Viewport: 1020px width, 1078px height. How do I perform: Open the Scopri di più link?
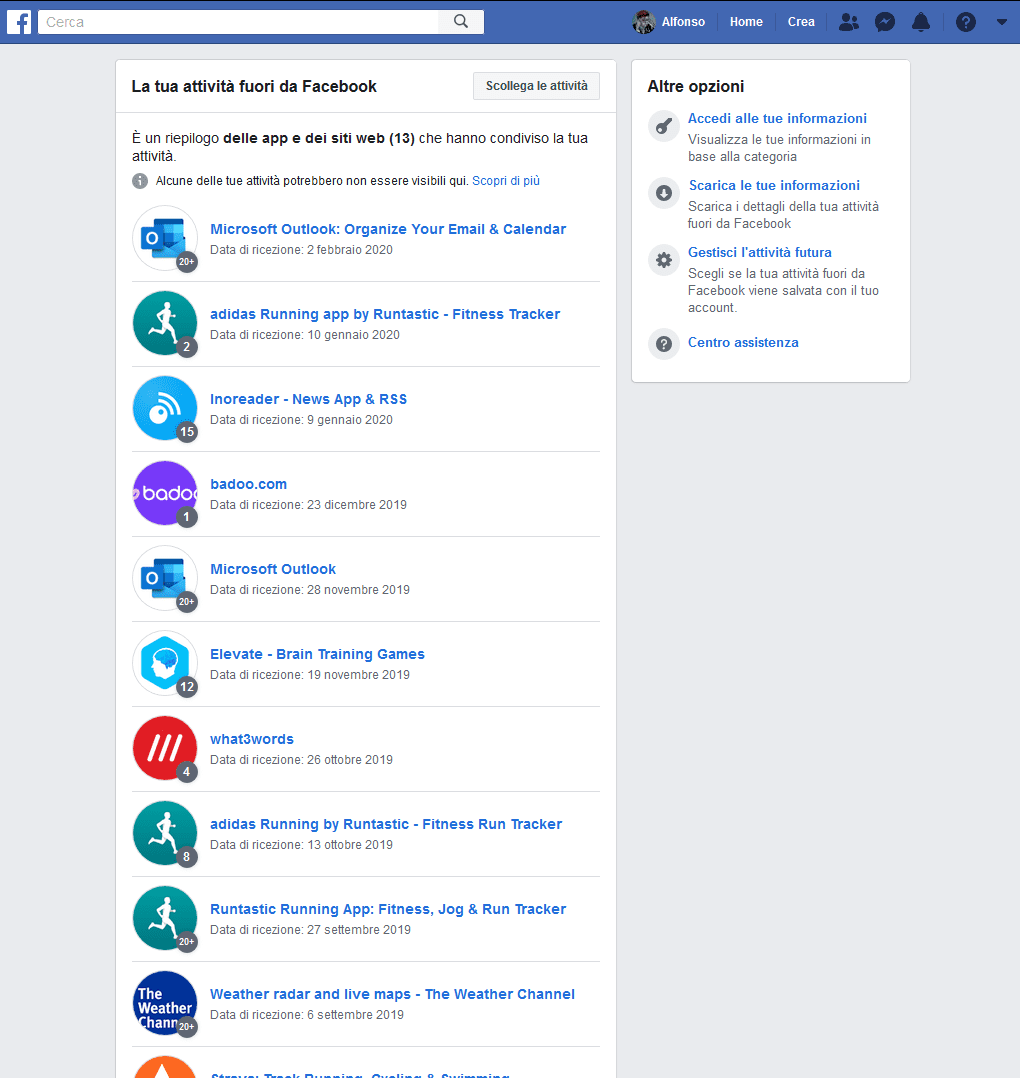506,181
